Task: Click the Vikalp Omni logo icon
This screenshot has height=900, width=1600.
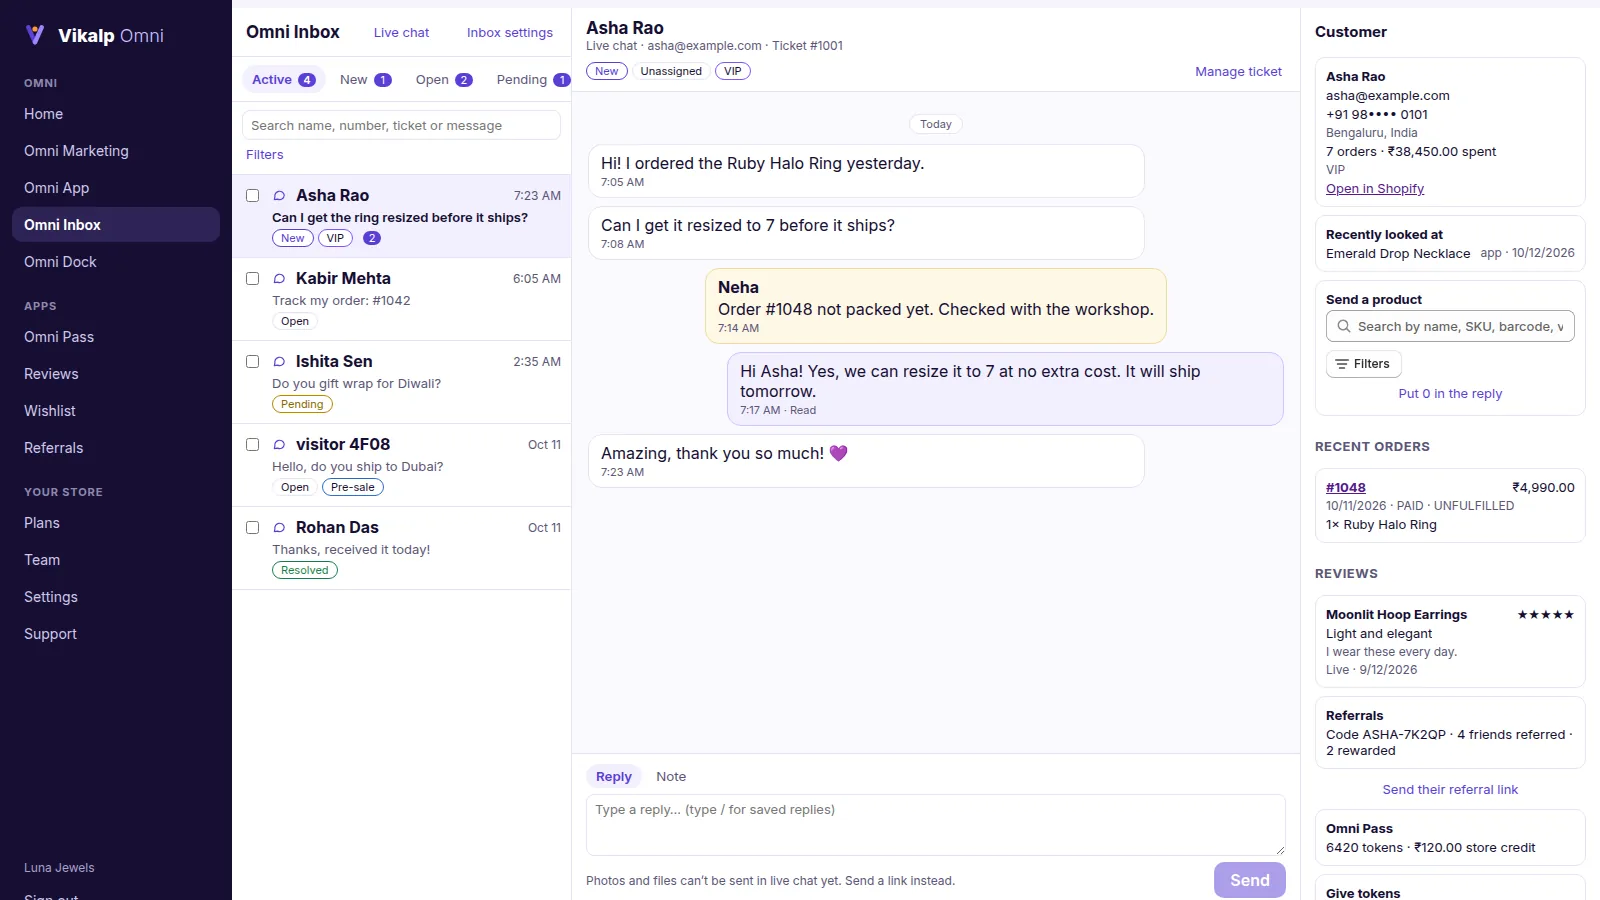Action: [35, 35]
